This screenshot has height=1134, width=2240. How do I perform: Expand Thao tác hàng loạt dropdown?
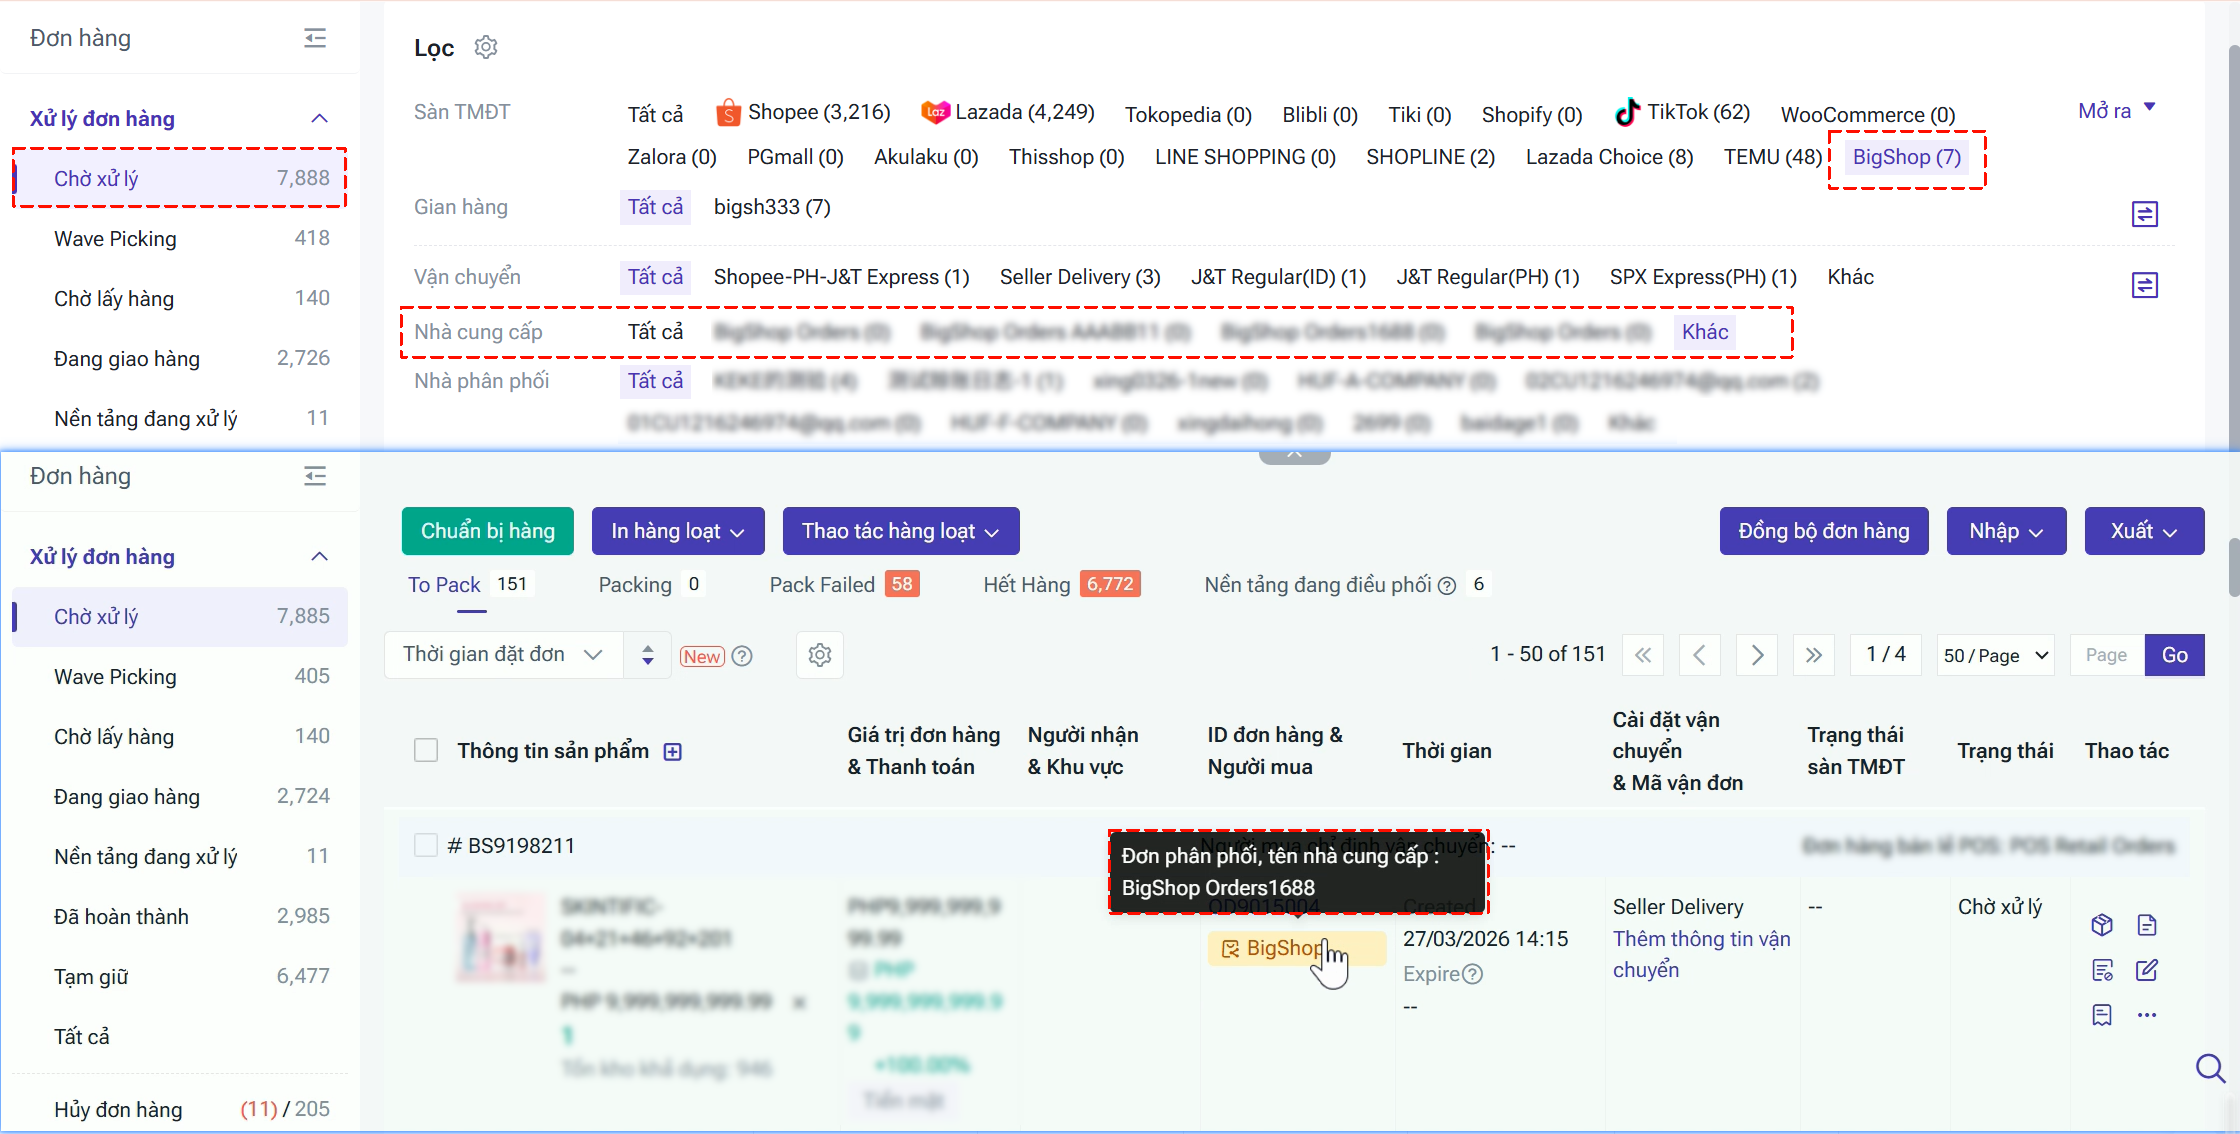pyautogui.click(x=900, y=531)
